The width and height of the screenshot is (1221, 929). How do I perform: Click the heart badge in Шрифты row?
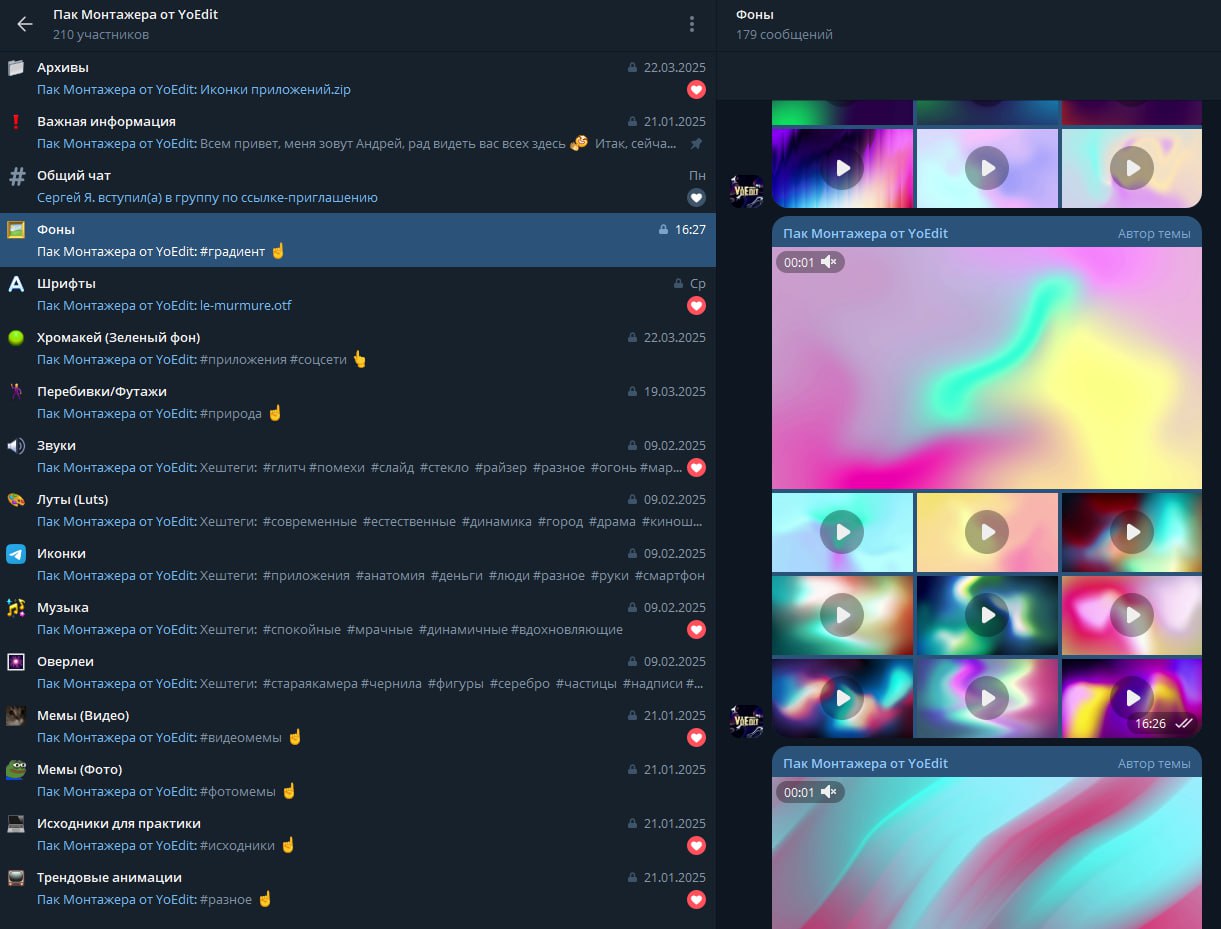(x=697, y=306)
